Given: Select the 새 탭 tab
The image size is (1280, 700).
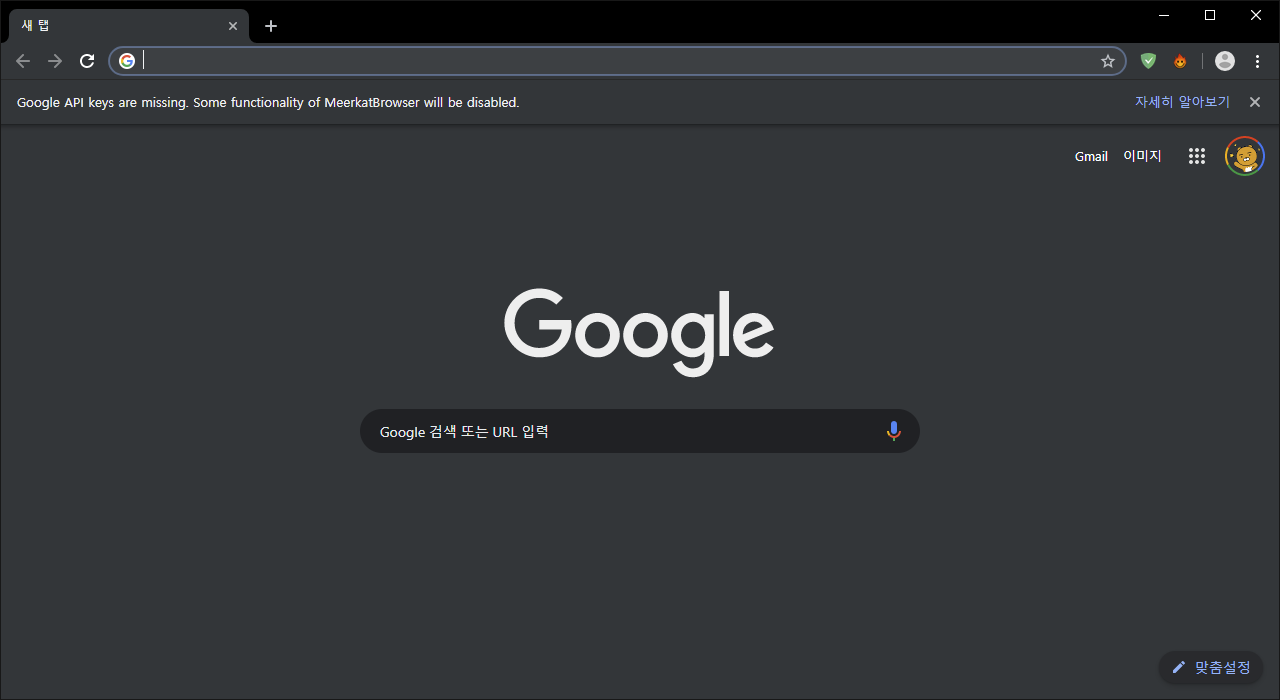Looking at the screenshot, I should click(129, 26).
